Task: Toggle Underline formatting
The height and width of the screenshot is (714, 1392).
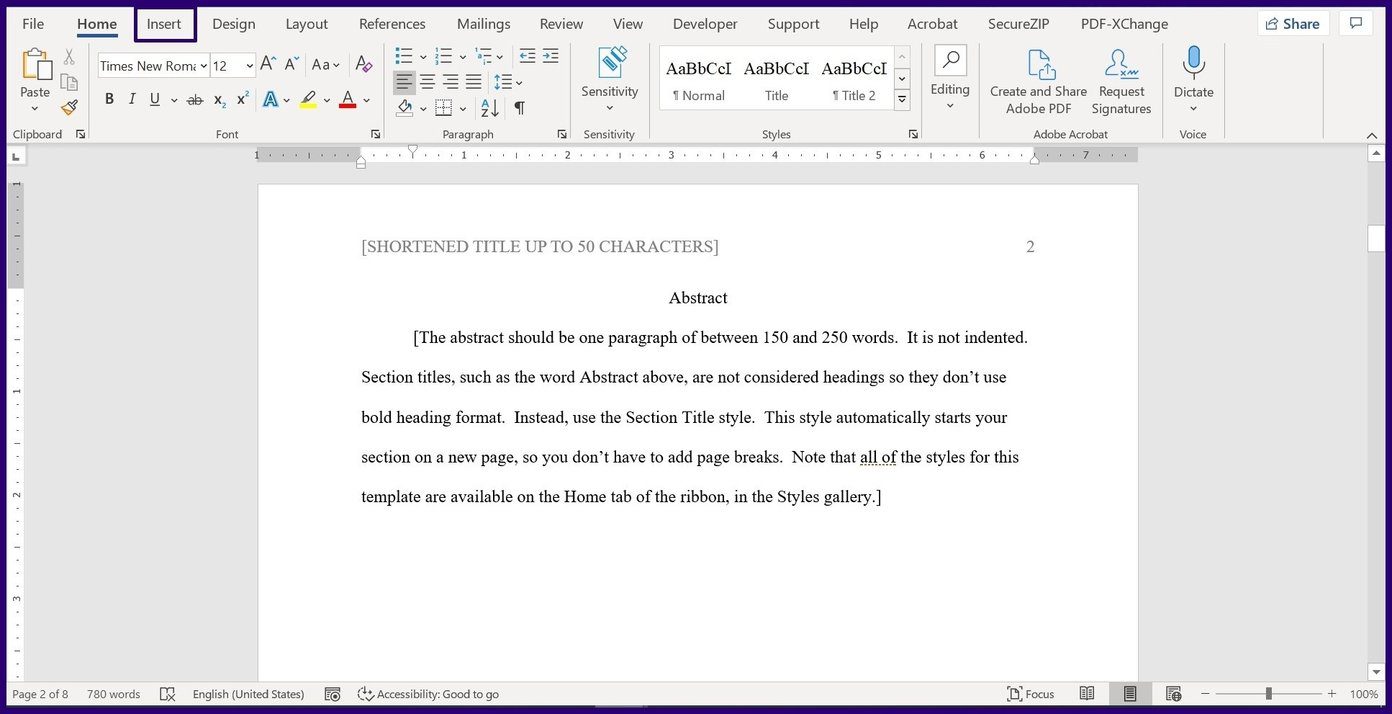Action: click(x=155, y=99)
